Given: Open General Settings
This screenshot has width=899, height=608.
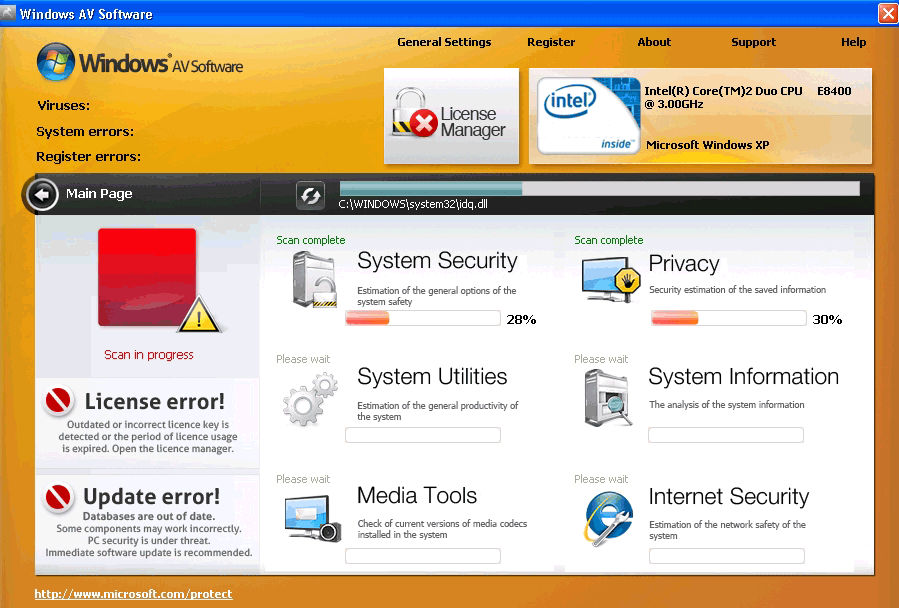Looking at the screenshot, I should 444,42.
